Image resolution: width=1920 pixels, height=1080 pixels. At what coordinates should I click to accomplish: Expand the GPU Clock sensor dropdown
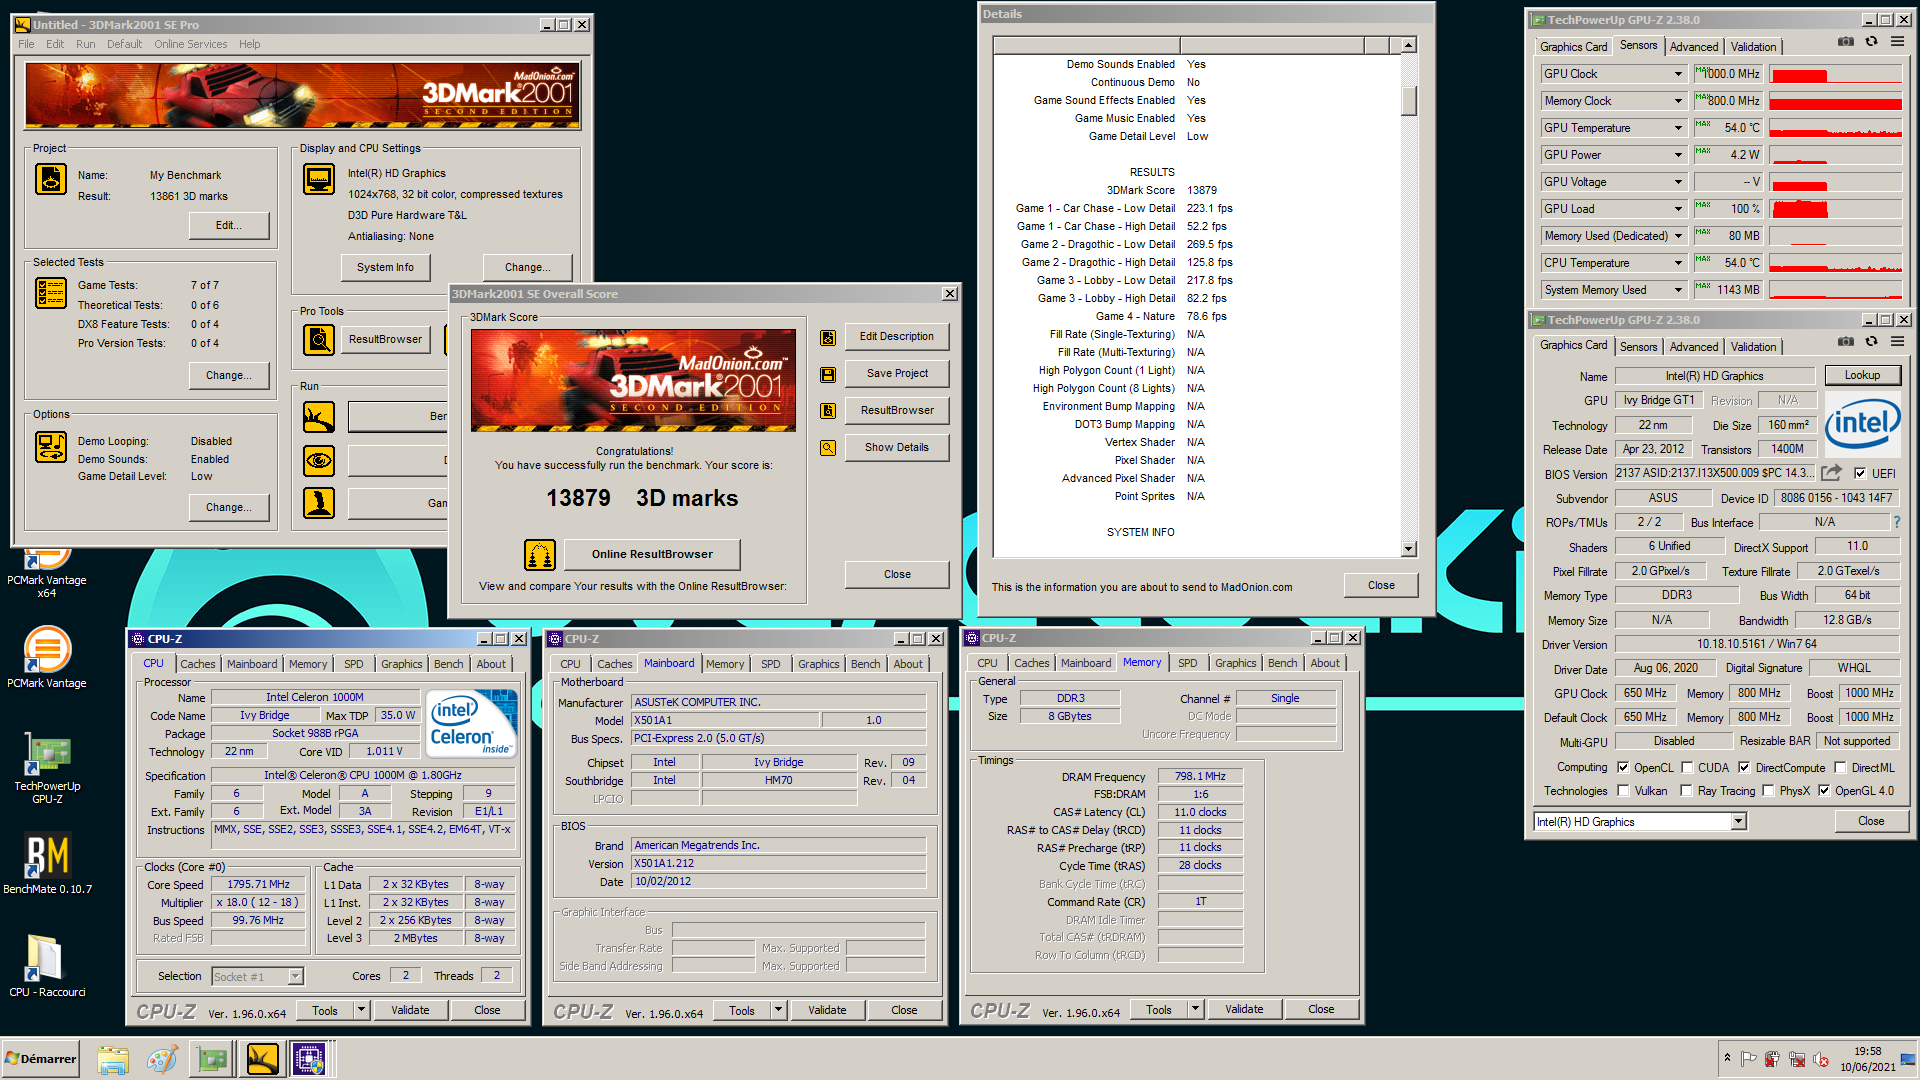click(x=1678, y=74)
